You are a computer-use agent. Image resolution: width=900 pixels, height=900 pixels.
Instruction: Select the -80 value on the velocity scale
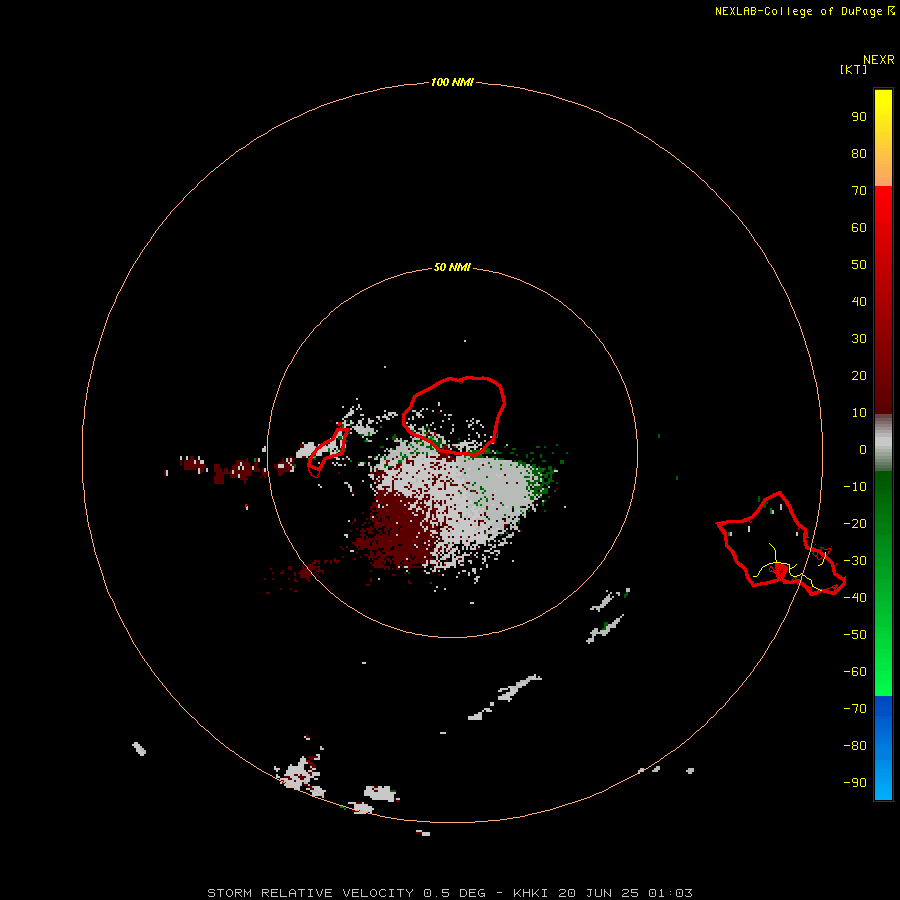coord(855,746)
